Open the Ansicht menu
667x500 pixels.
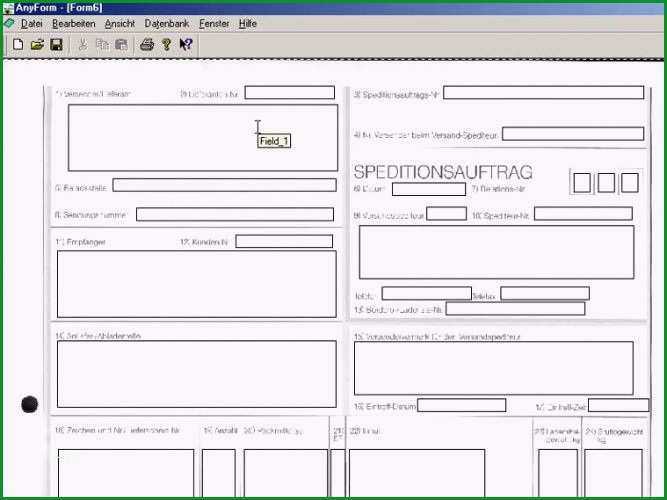pos(120,24)
